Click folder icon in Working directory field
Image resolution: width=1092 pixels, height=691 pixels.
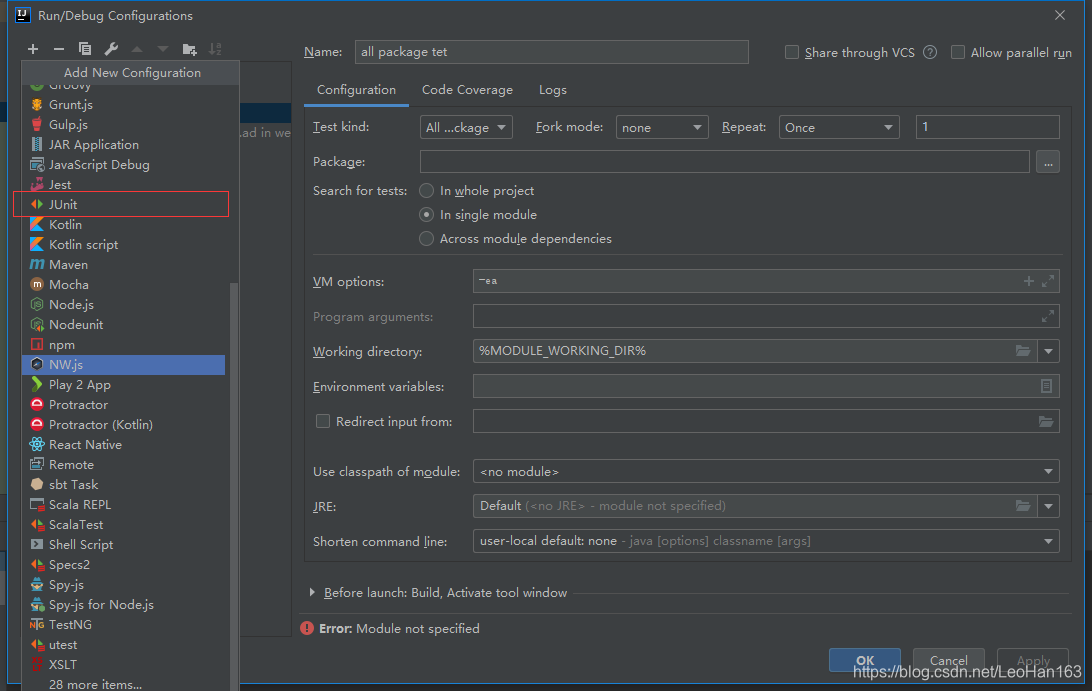click(x=1022, y=351)
